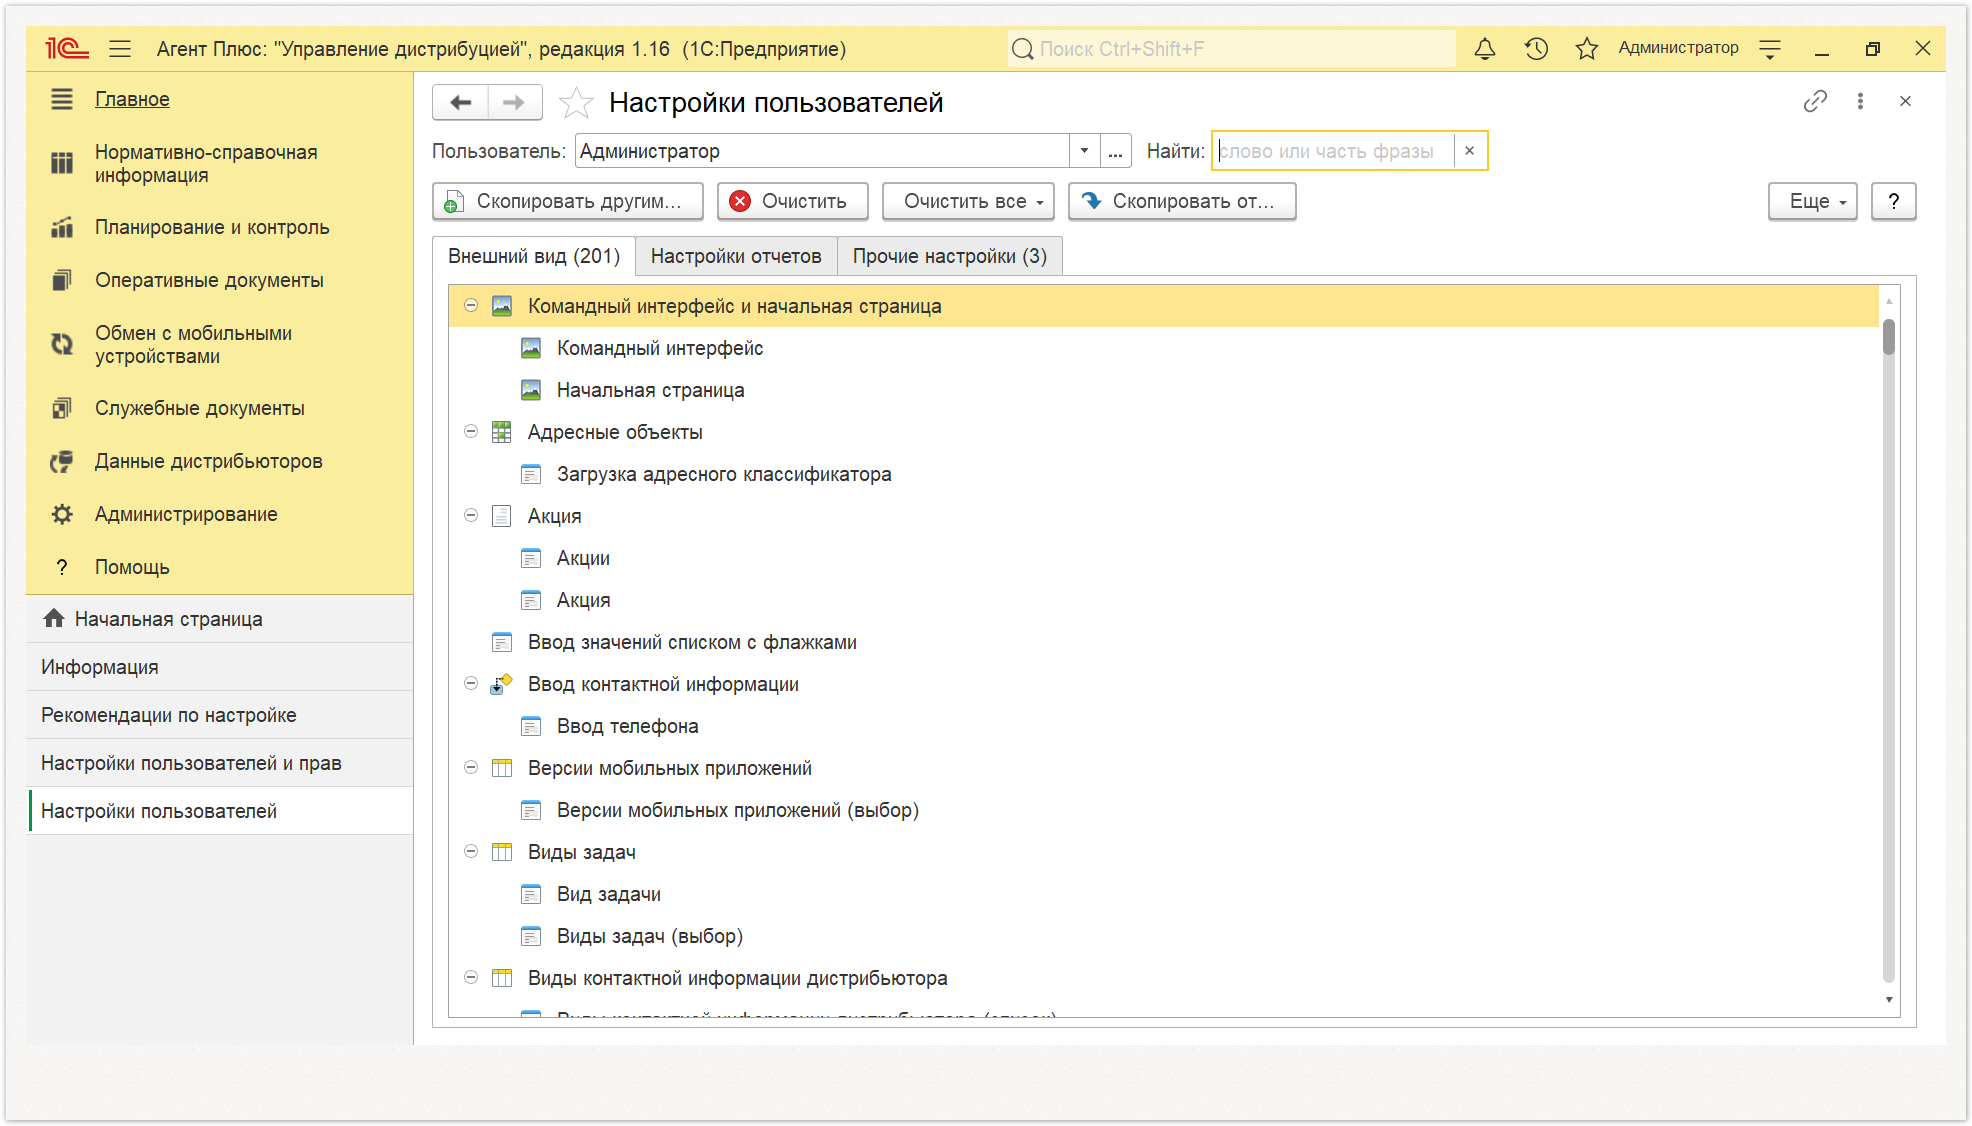Open Настройки пользователей и прав panel item
1972x1126 pixels.
220,763
